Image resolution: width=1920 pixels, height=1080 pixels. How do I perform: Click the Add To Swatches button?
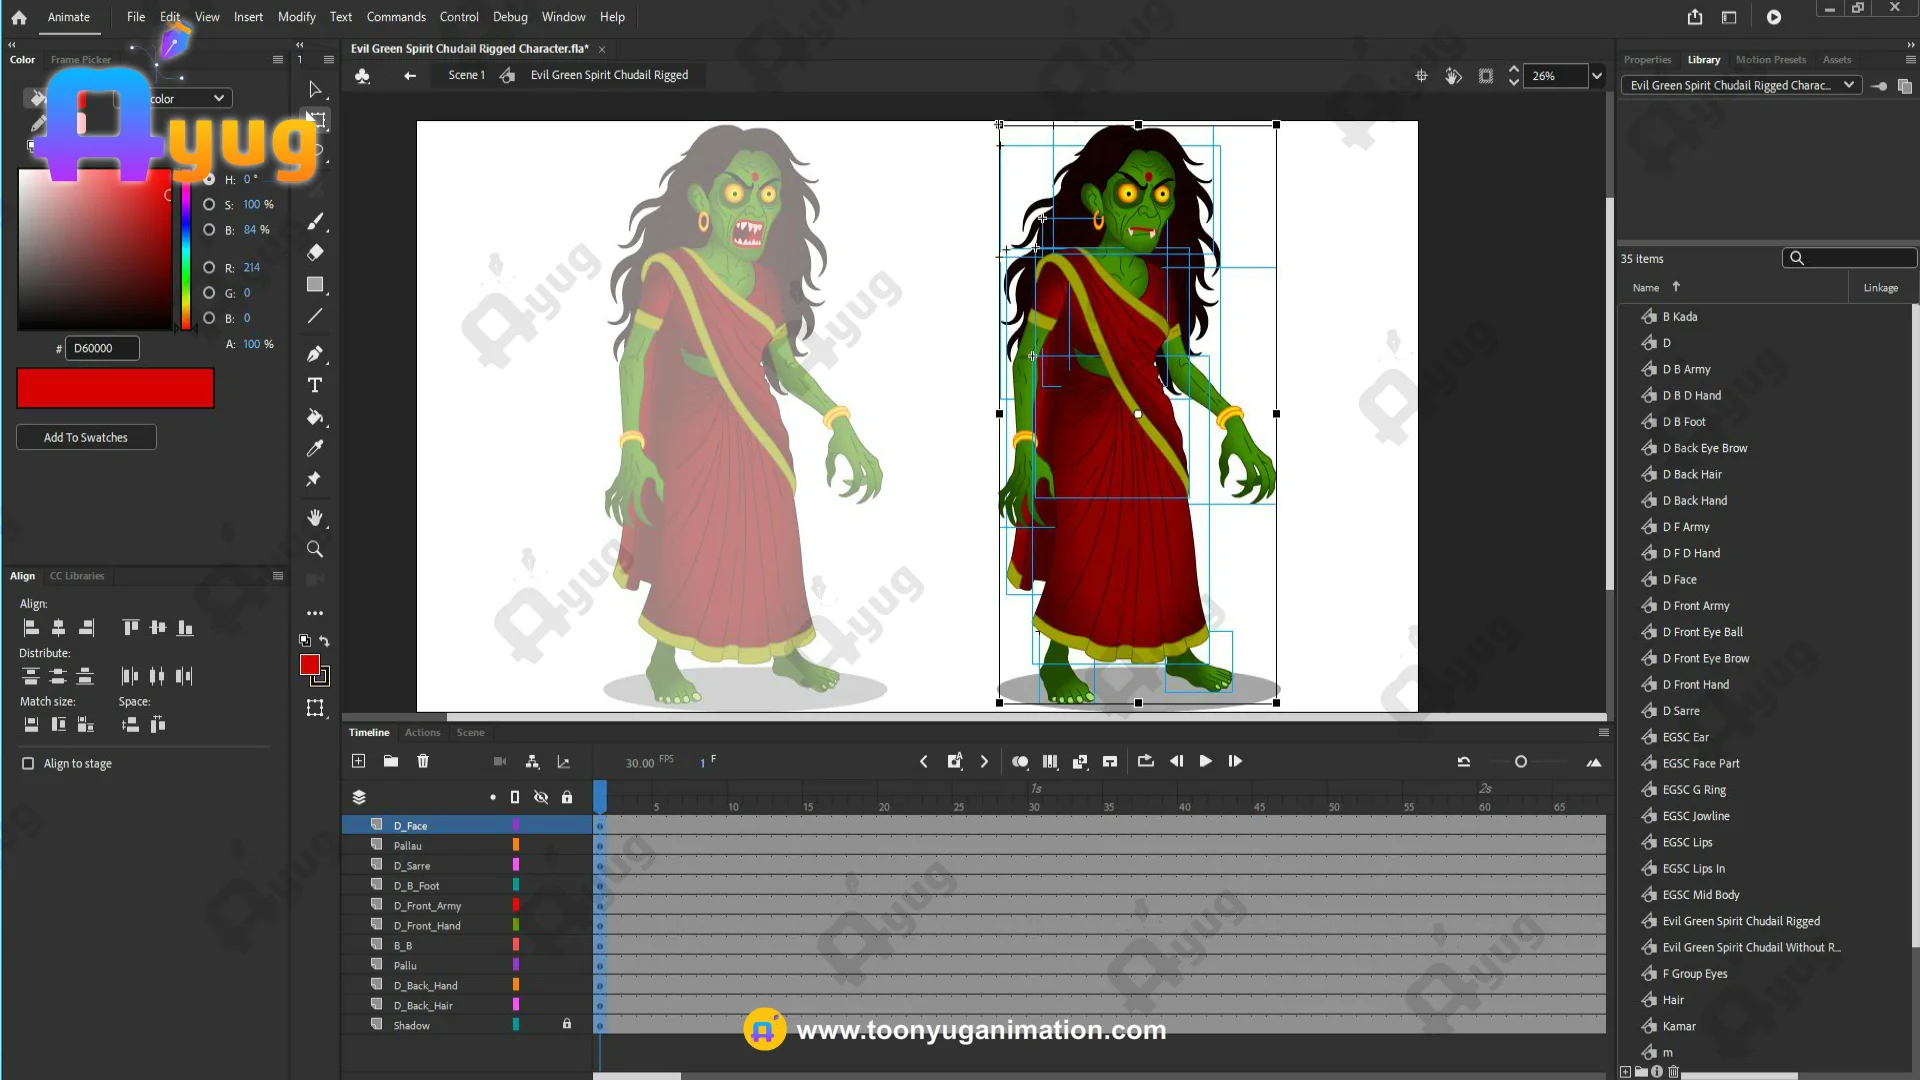coord(86,438)
